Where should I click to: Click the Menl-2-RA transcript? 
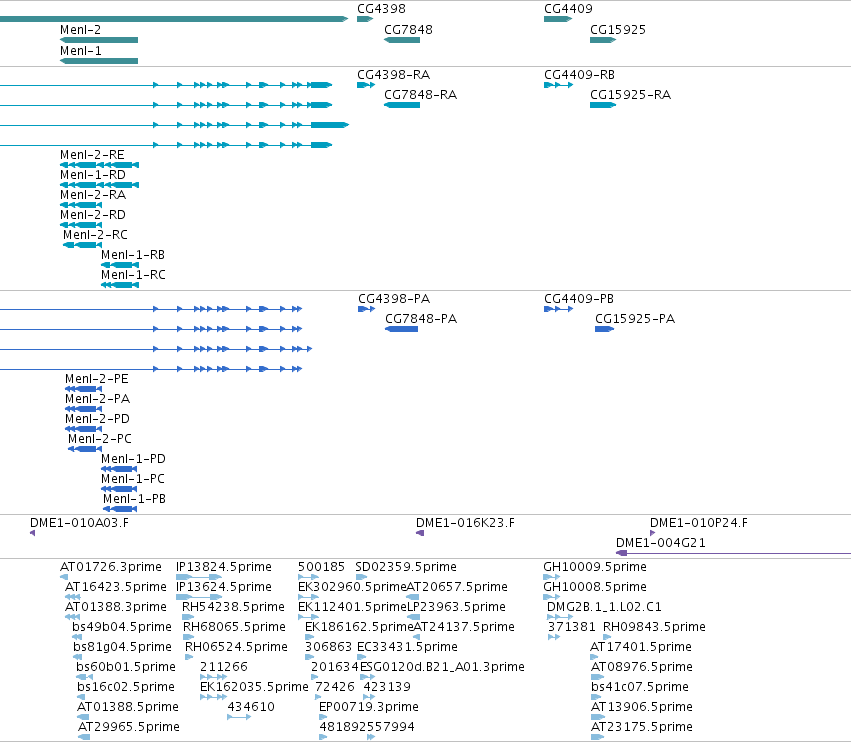tap(81, 205)
